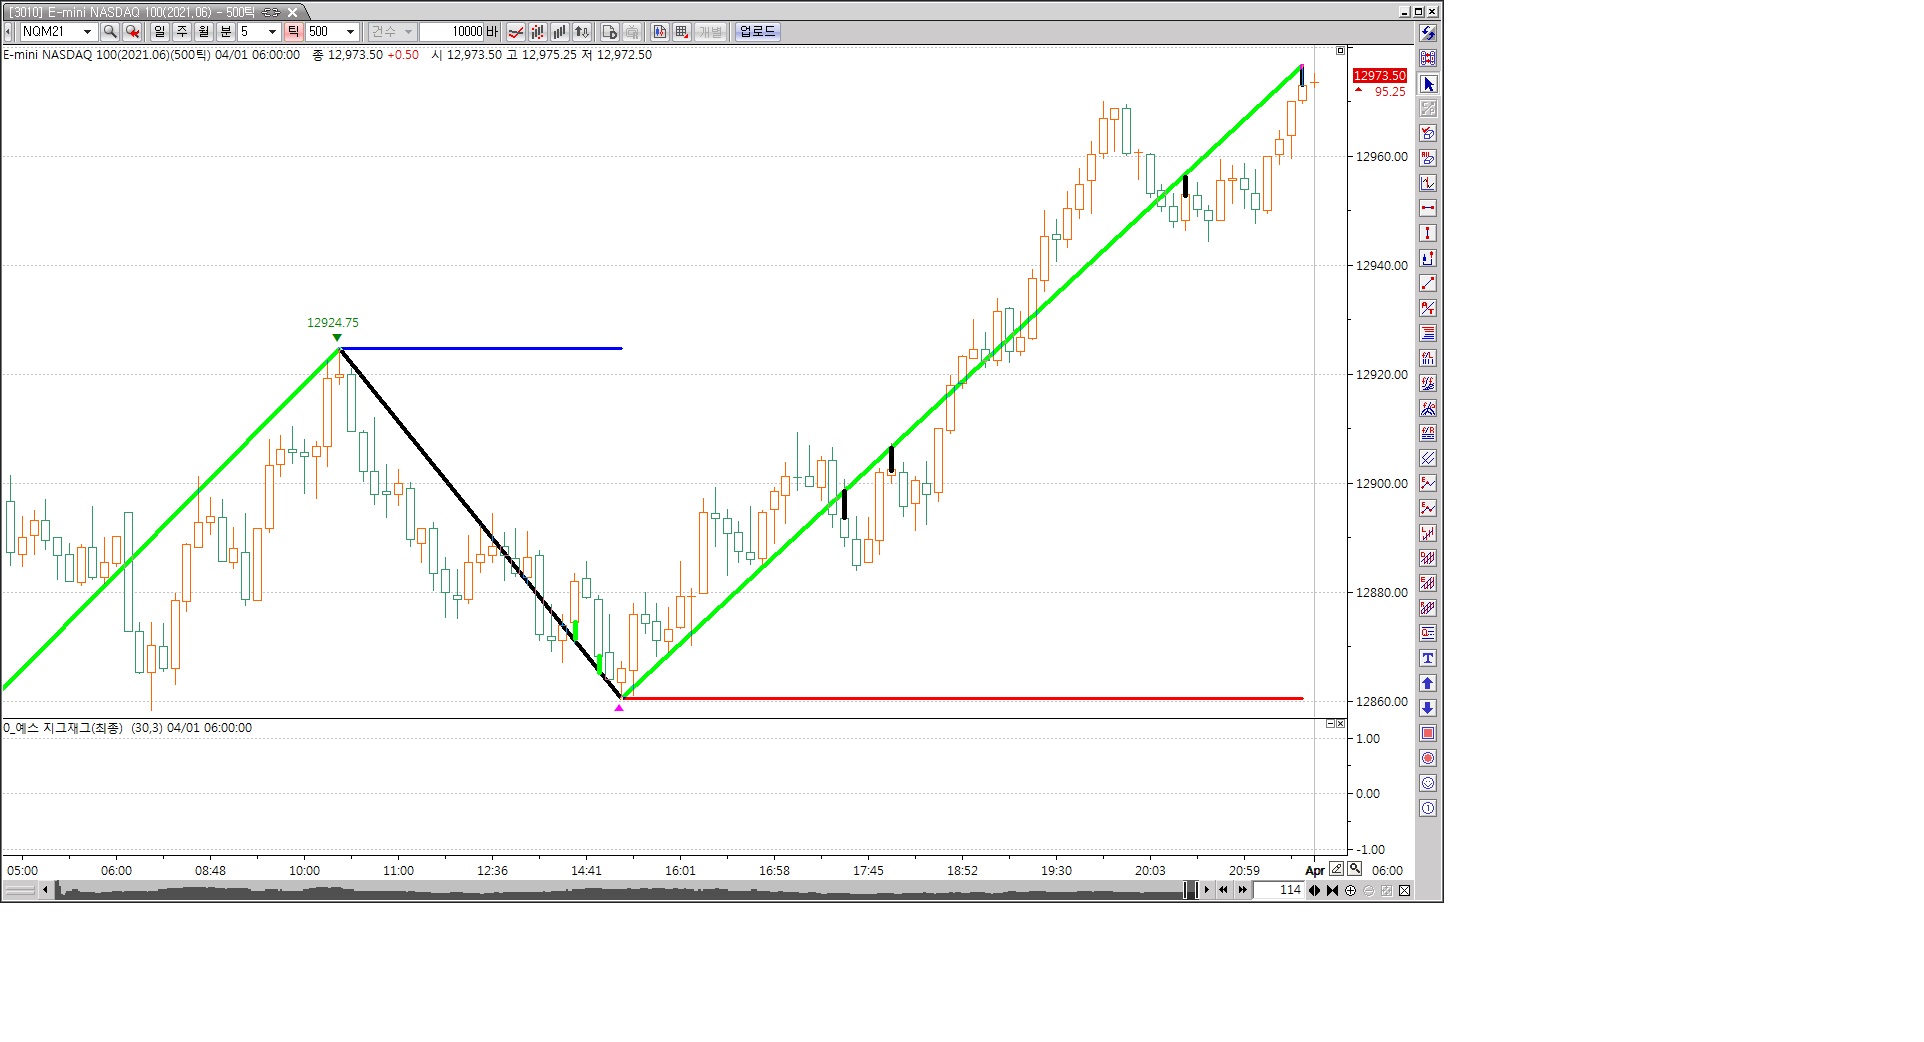1924x1042 pixels.
Task: Expand the 500 tick interval dropdown
Action: pyautogui.click(x=350, y=32)
